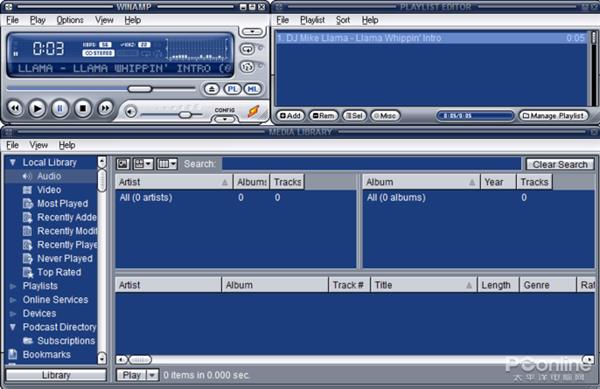Open the Options menu in Winamp

coord(70,20)
